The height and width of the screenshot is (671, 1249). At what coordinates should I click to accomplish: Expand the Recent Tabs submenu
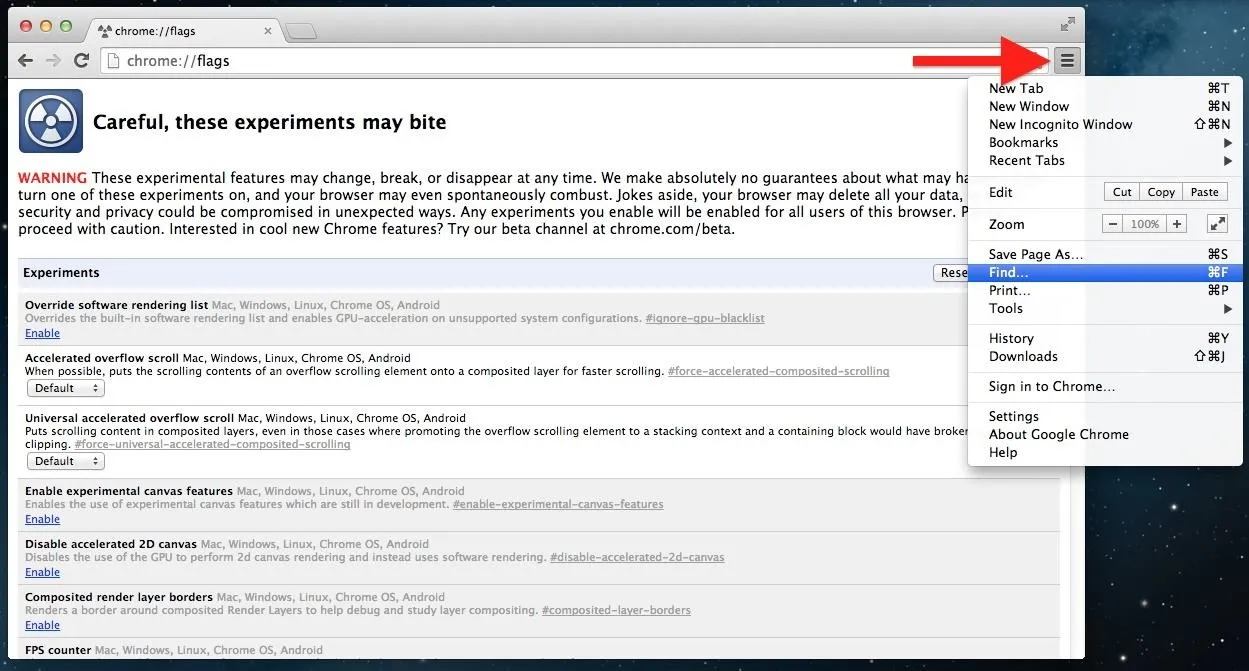click(1105, 161)
